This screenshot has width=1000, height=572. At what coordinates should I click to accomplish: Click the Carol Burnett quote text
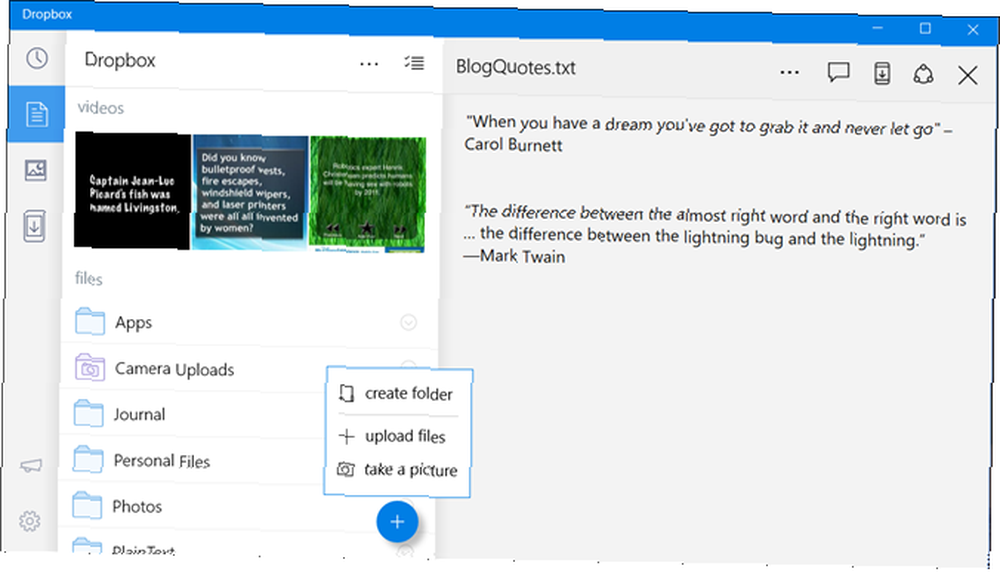coord(708,133)
